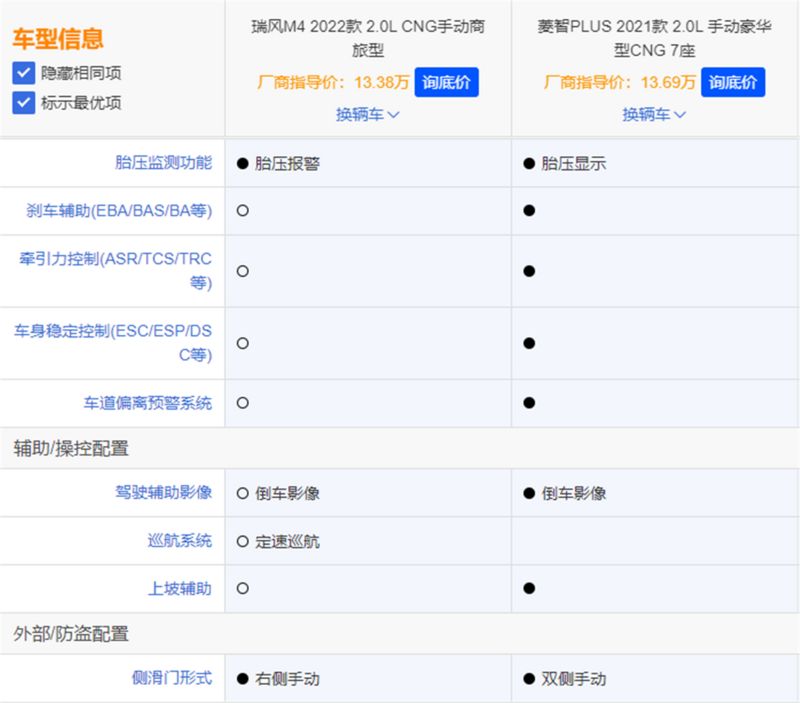Click the filled dot in 上坡辅助 row
Viewport: 800px width, 703px height.
529,589
